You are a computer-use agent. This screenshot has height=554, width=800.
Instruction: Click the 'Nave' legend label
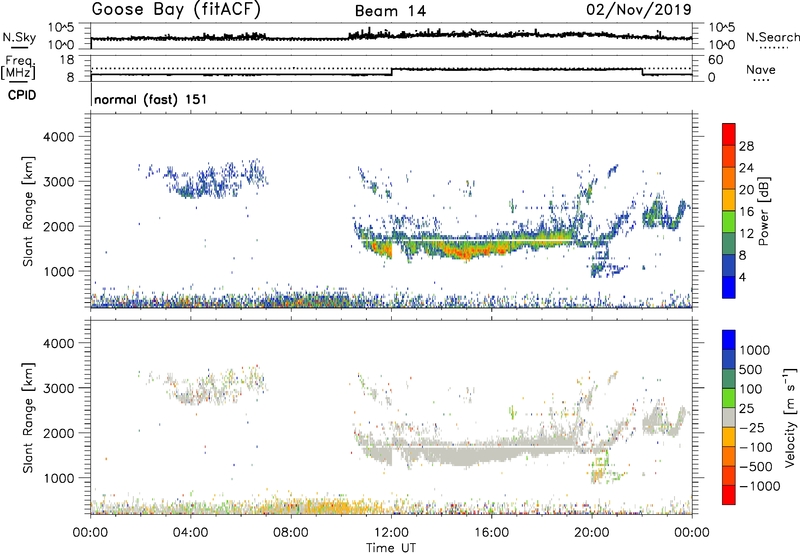click(x=761, y=69)
